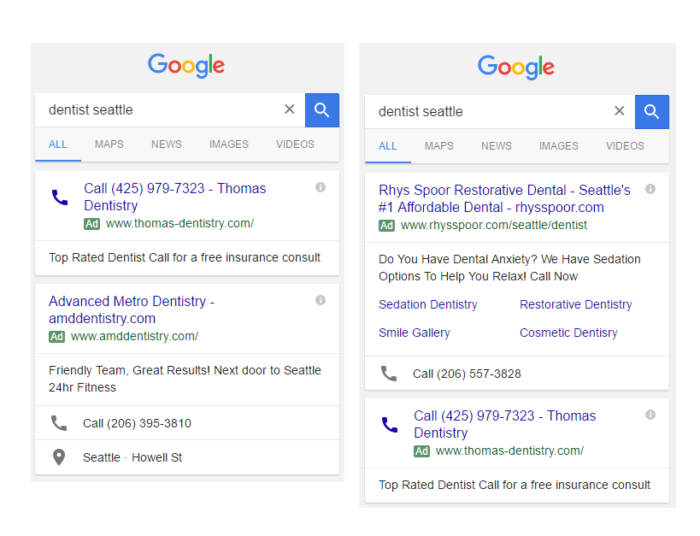Open ad info icon for Thomas Dentistry, right panel
The width and height of the screenshot is (700, 536).
pos(650,415)
